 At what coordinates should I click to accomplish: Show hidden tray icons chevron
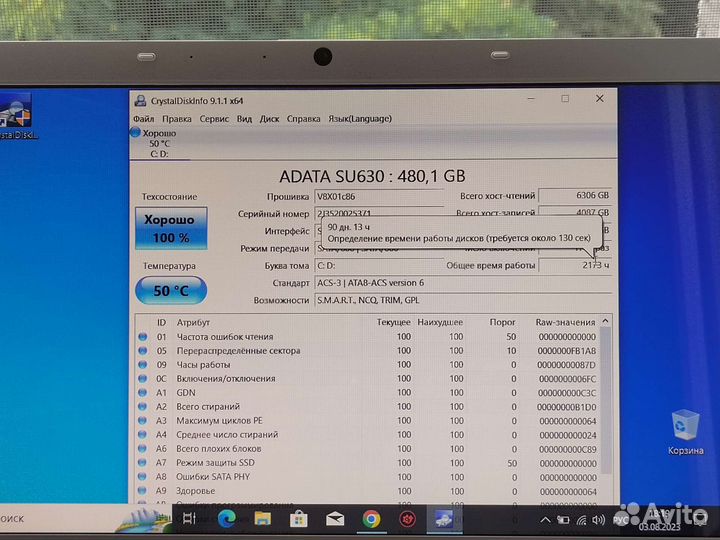coord(545,520)
